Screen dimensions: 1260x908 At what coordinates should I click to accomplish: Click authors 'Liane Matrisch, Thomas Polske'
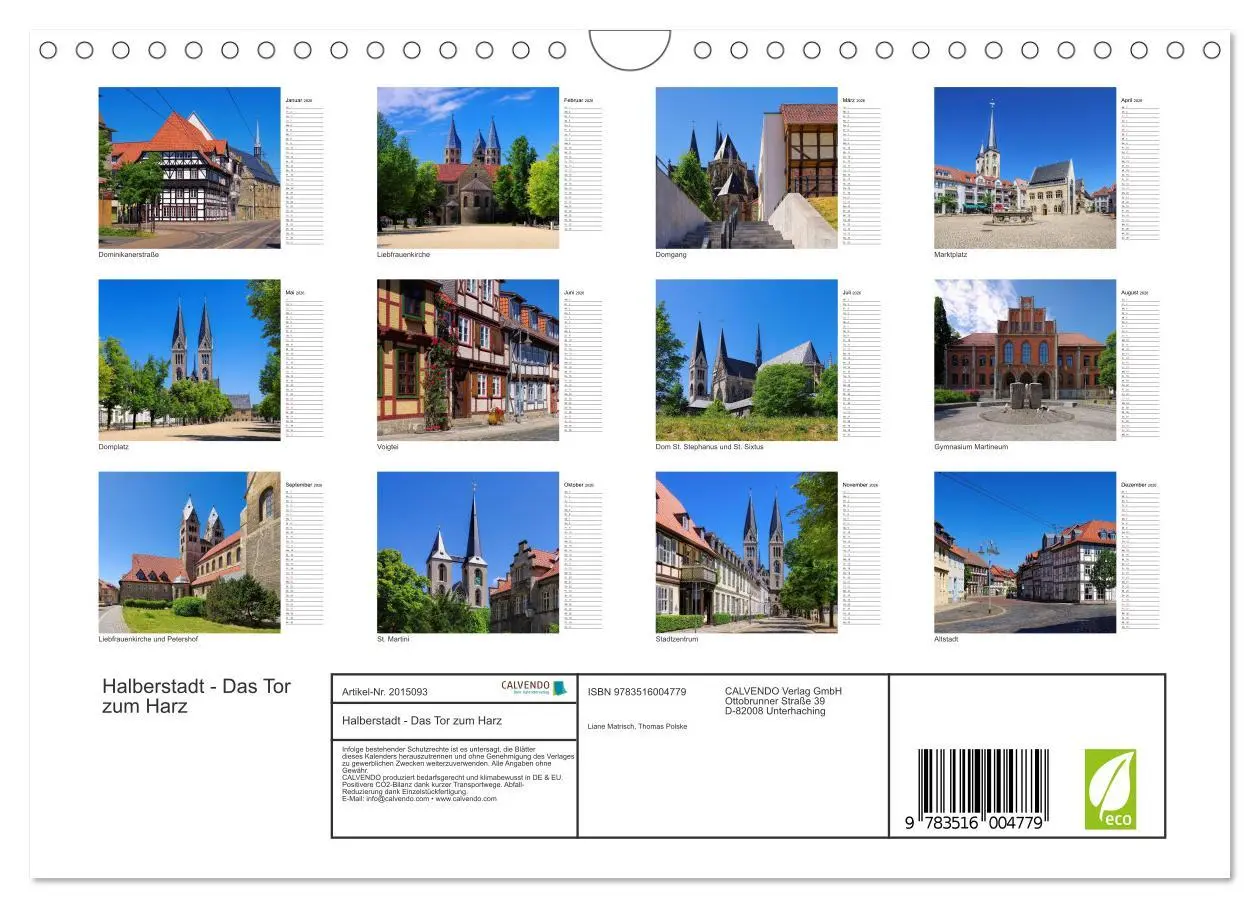pyautogui.click(x=637, y=726)
